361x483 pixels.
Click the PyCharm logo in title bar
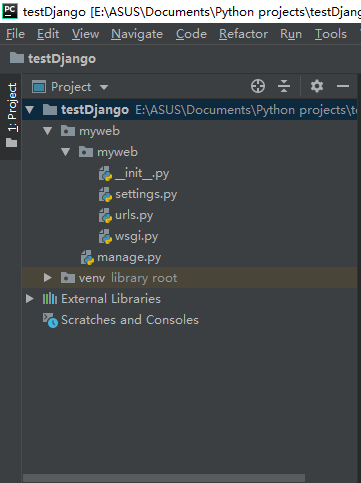coord(10,11)
